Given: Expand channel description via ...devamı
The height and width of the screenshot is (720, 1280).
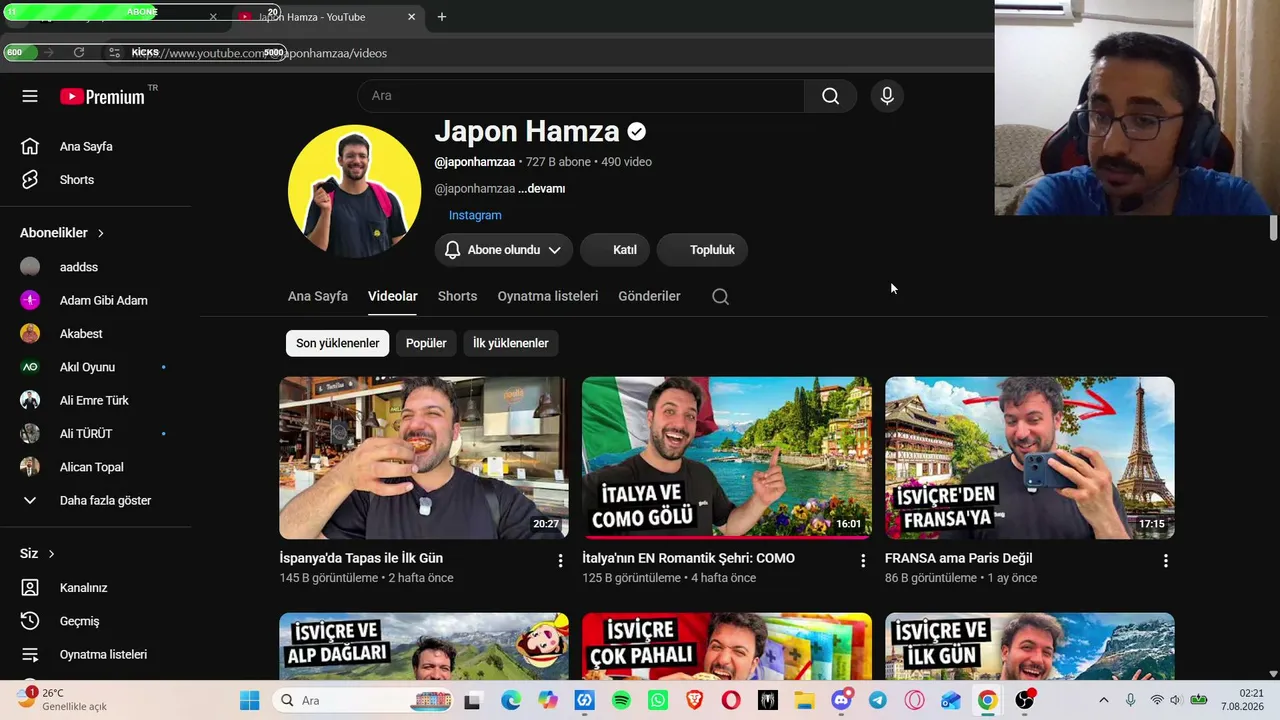Looking at the screenshot, I should (541, 189).
